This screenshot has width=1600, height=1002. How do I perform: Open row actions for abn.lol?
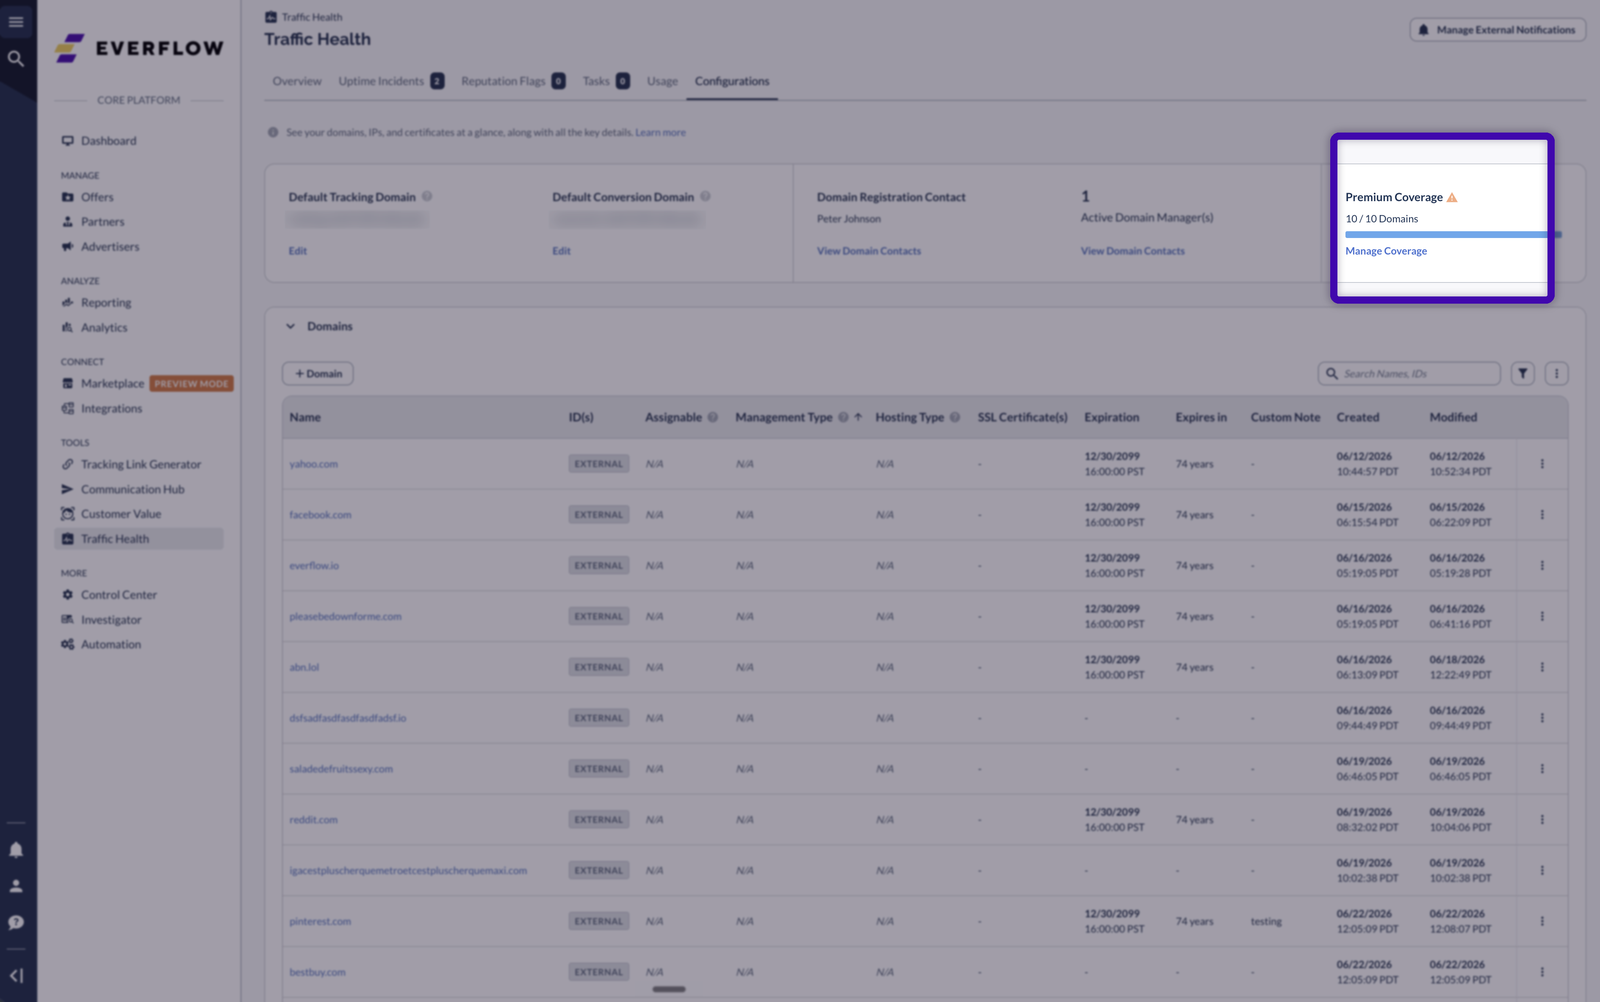pyautogui.click(x=1542, y=667)
